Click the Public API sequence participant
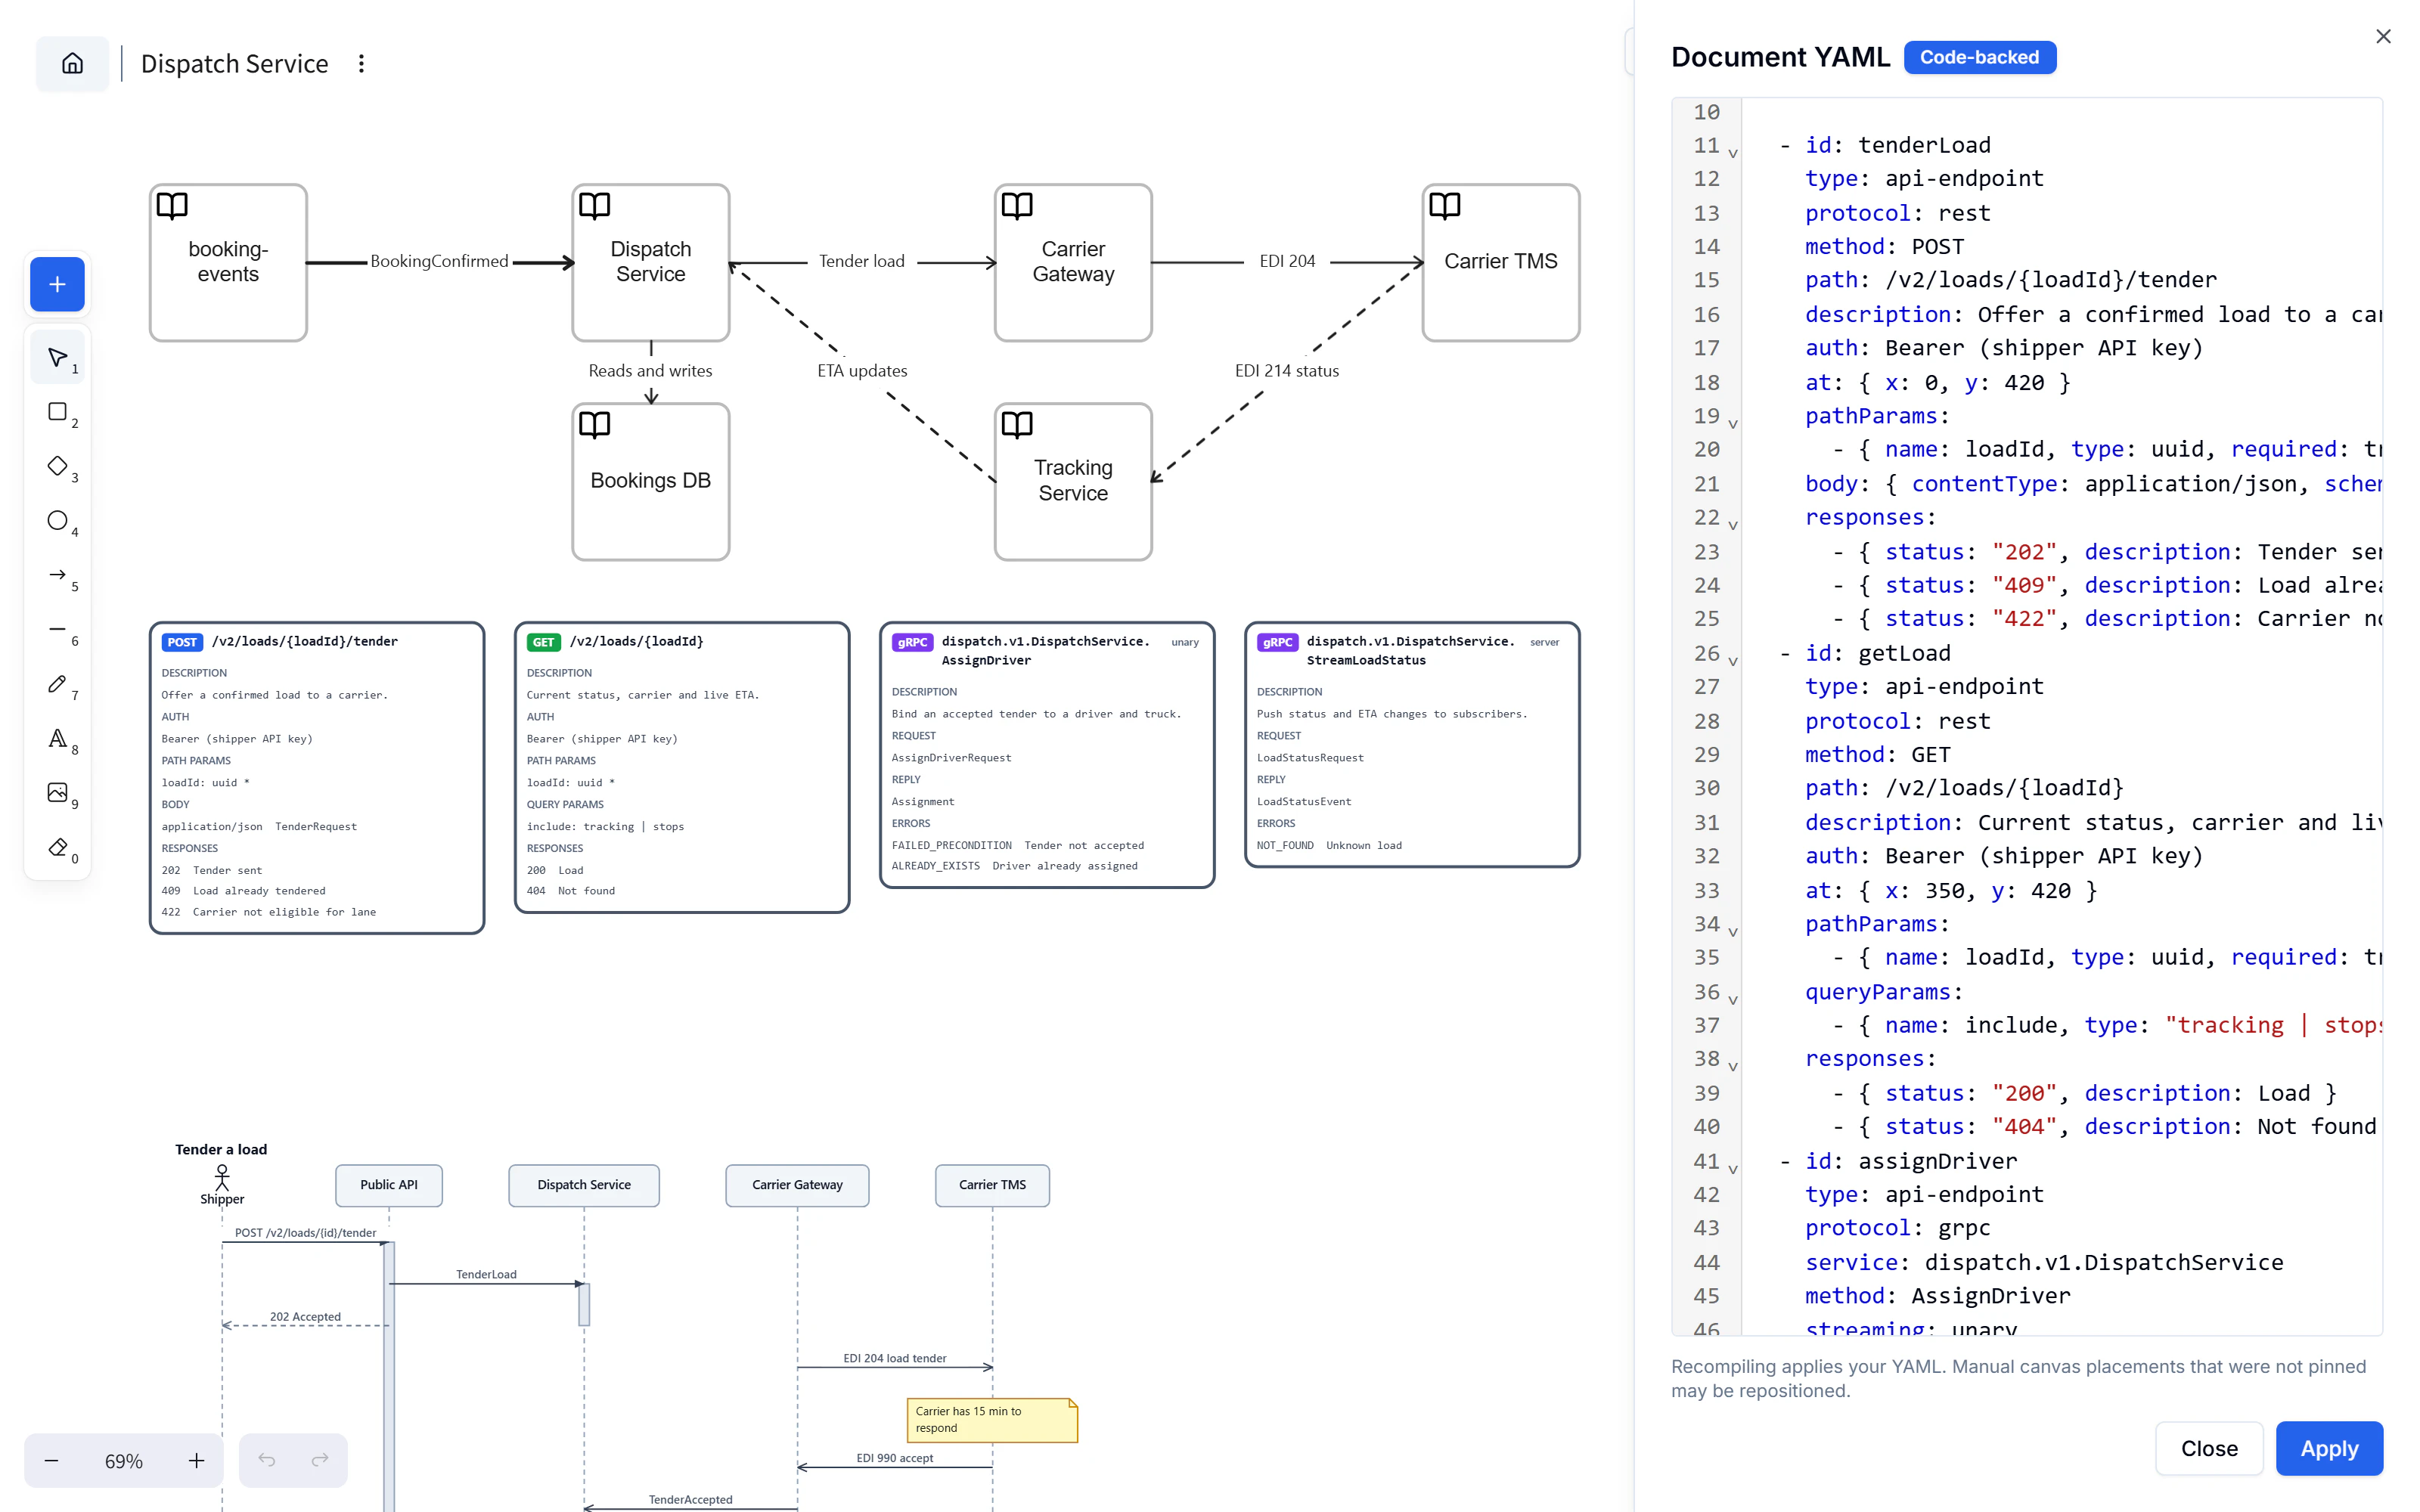Viewport: 2420px width, 1512px height. tap(389, 1185)
